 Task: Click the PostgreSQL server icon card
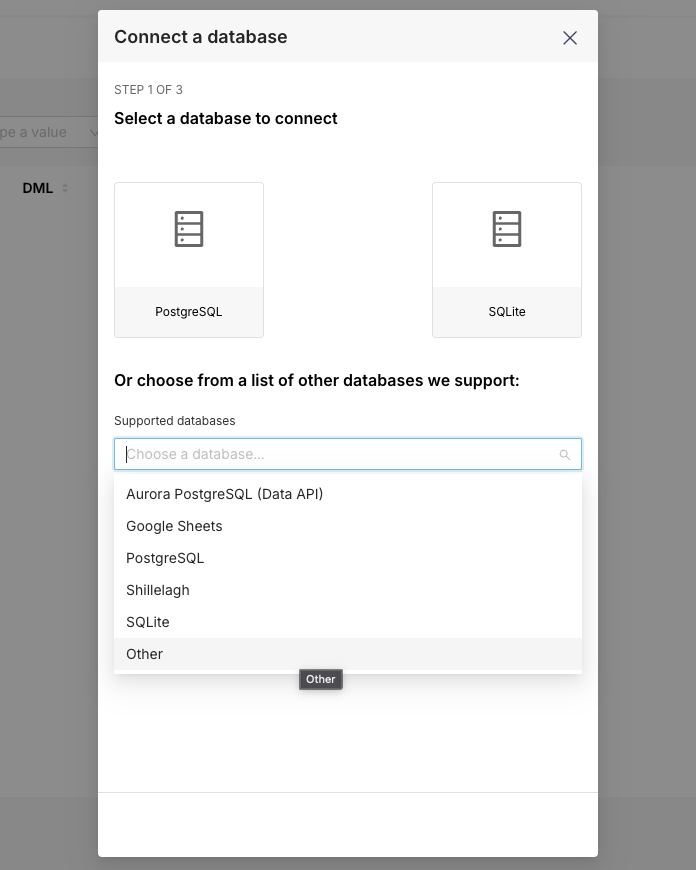tap(189, 230)
